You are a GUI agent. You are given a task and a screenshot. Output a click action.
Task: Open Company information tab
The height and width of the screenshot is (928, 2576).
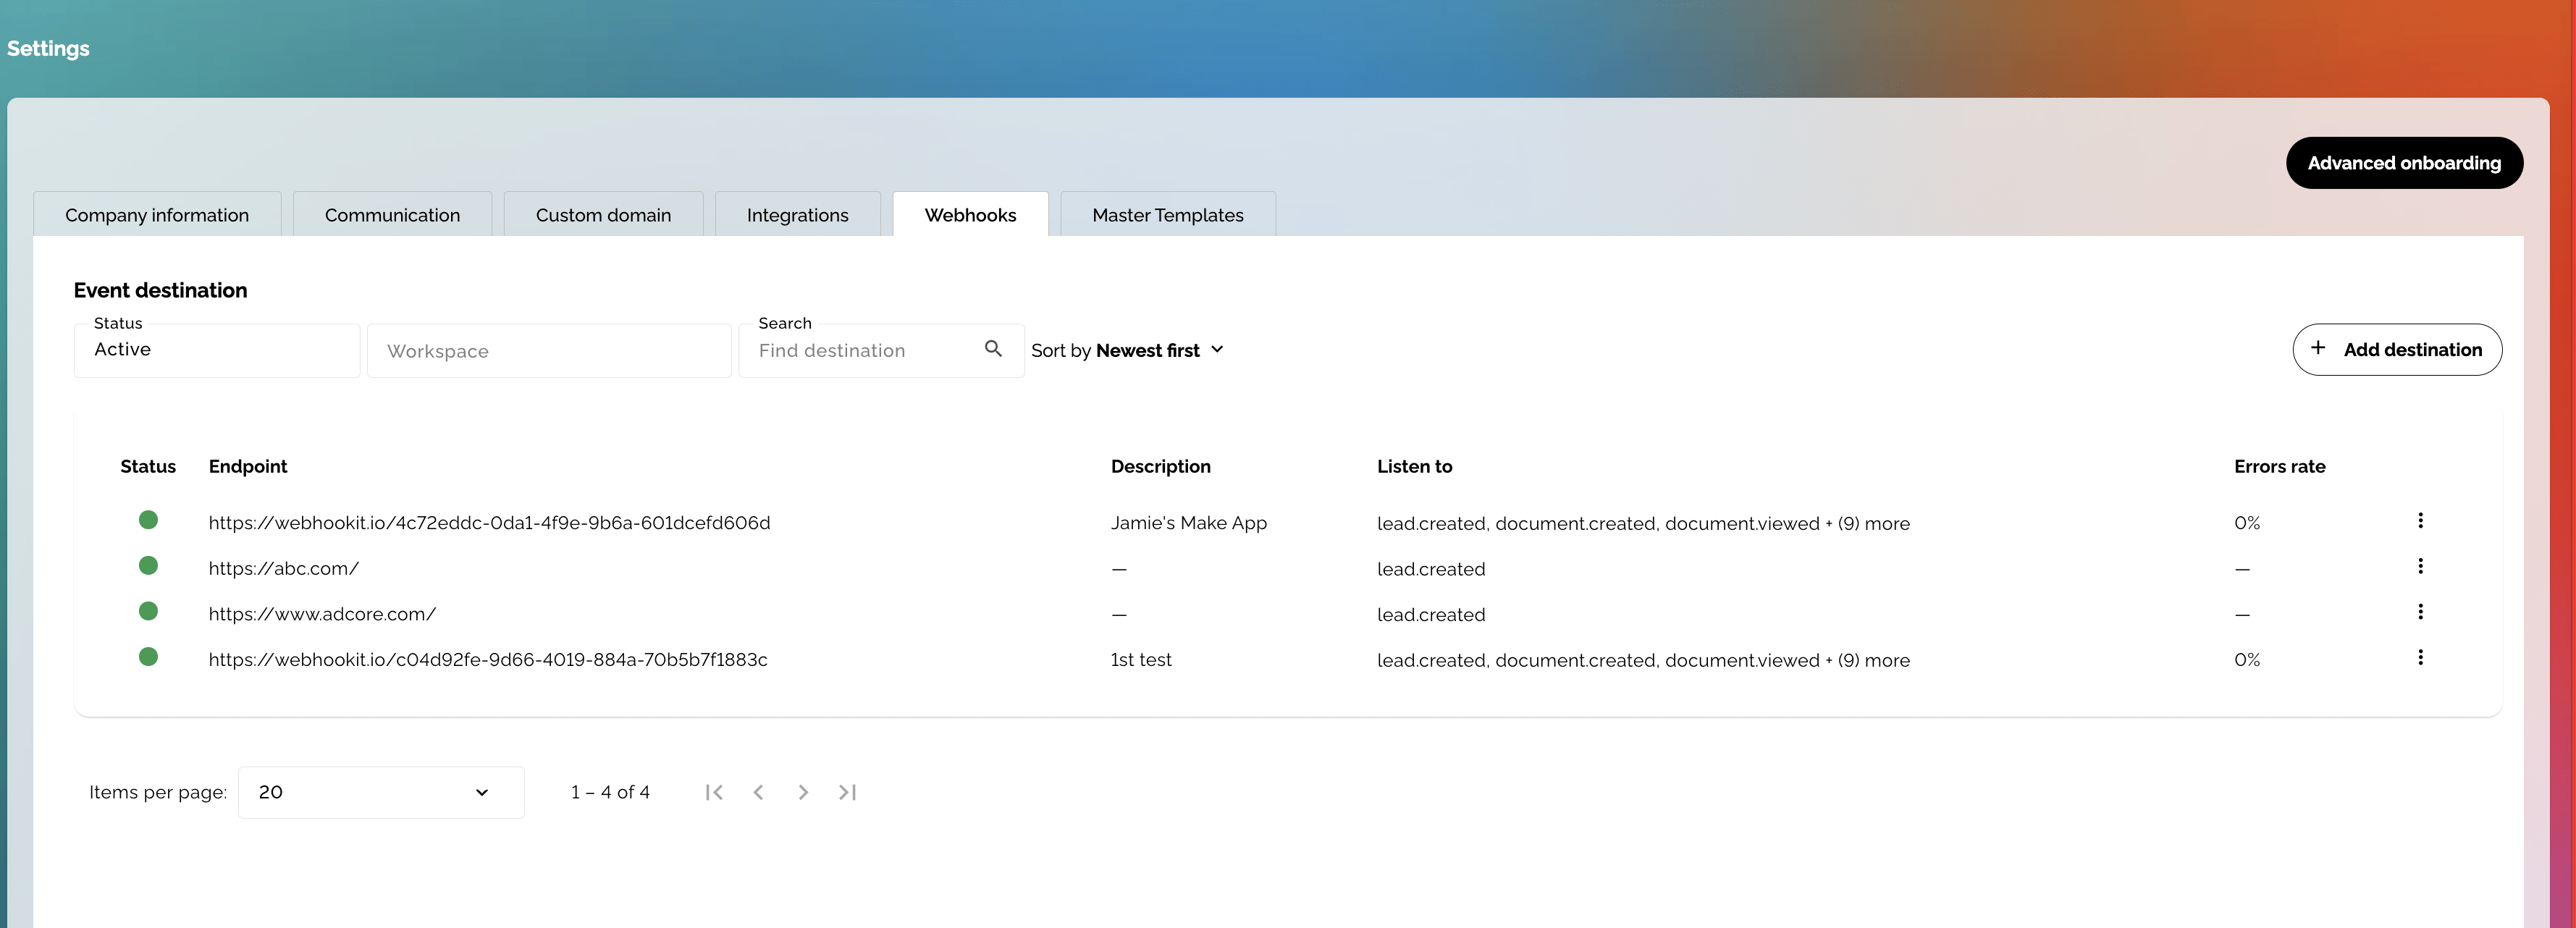(x=157, y=215)
